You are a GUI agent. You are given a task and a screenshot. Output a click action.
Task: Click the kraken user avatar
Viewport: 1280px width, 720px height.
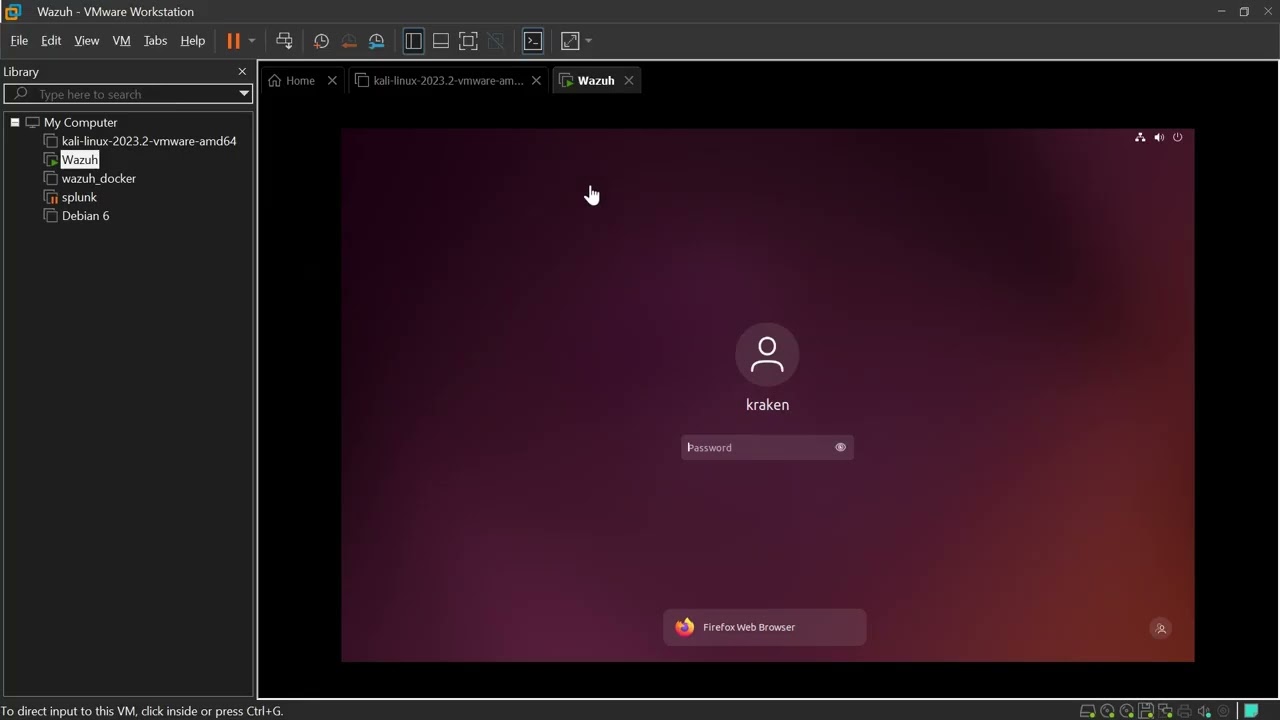pos(767,354)
